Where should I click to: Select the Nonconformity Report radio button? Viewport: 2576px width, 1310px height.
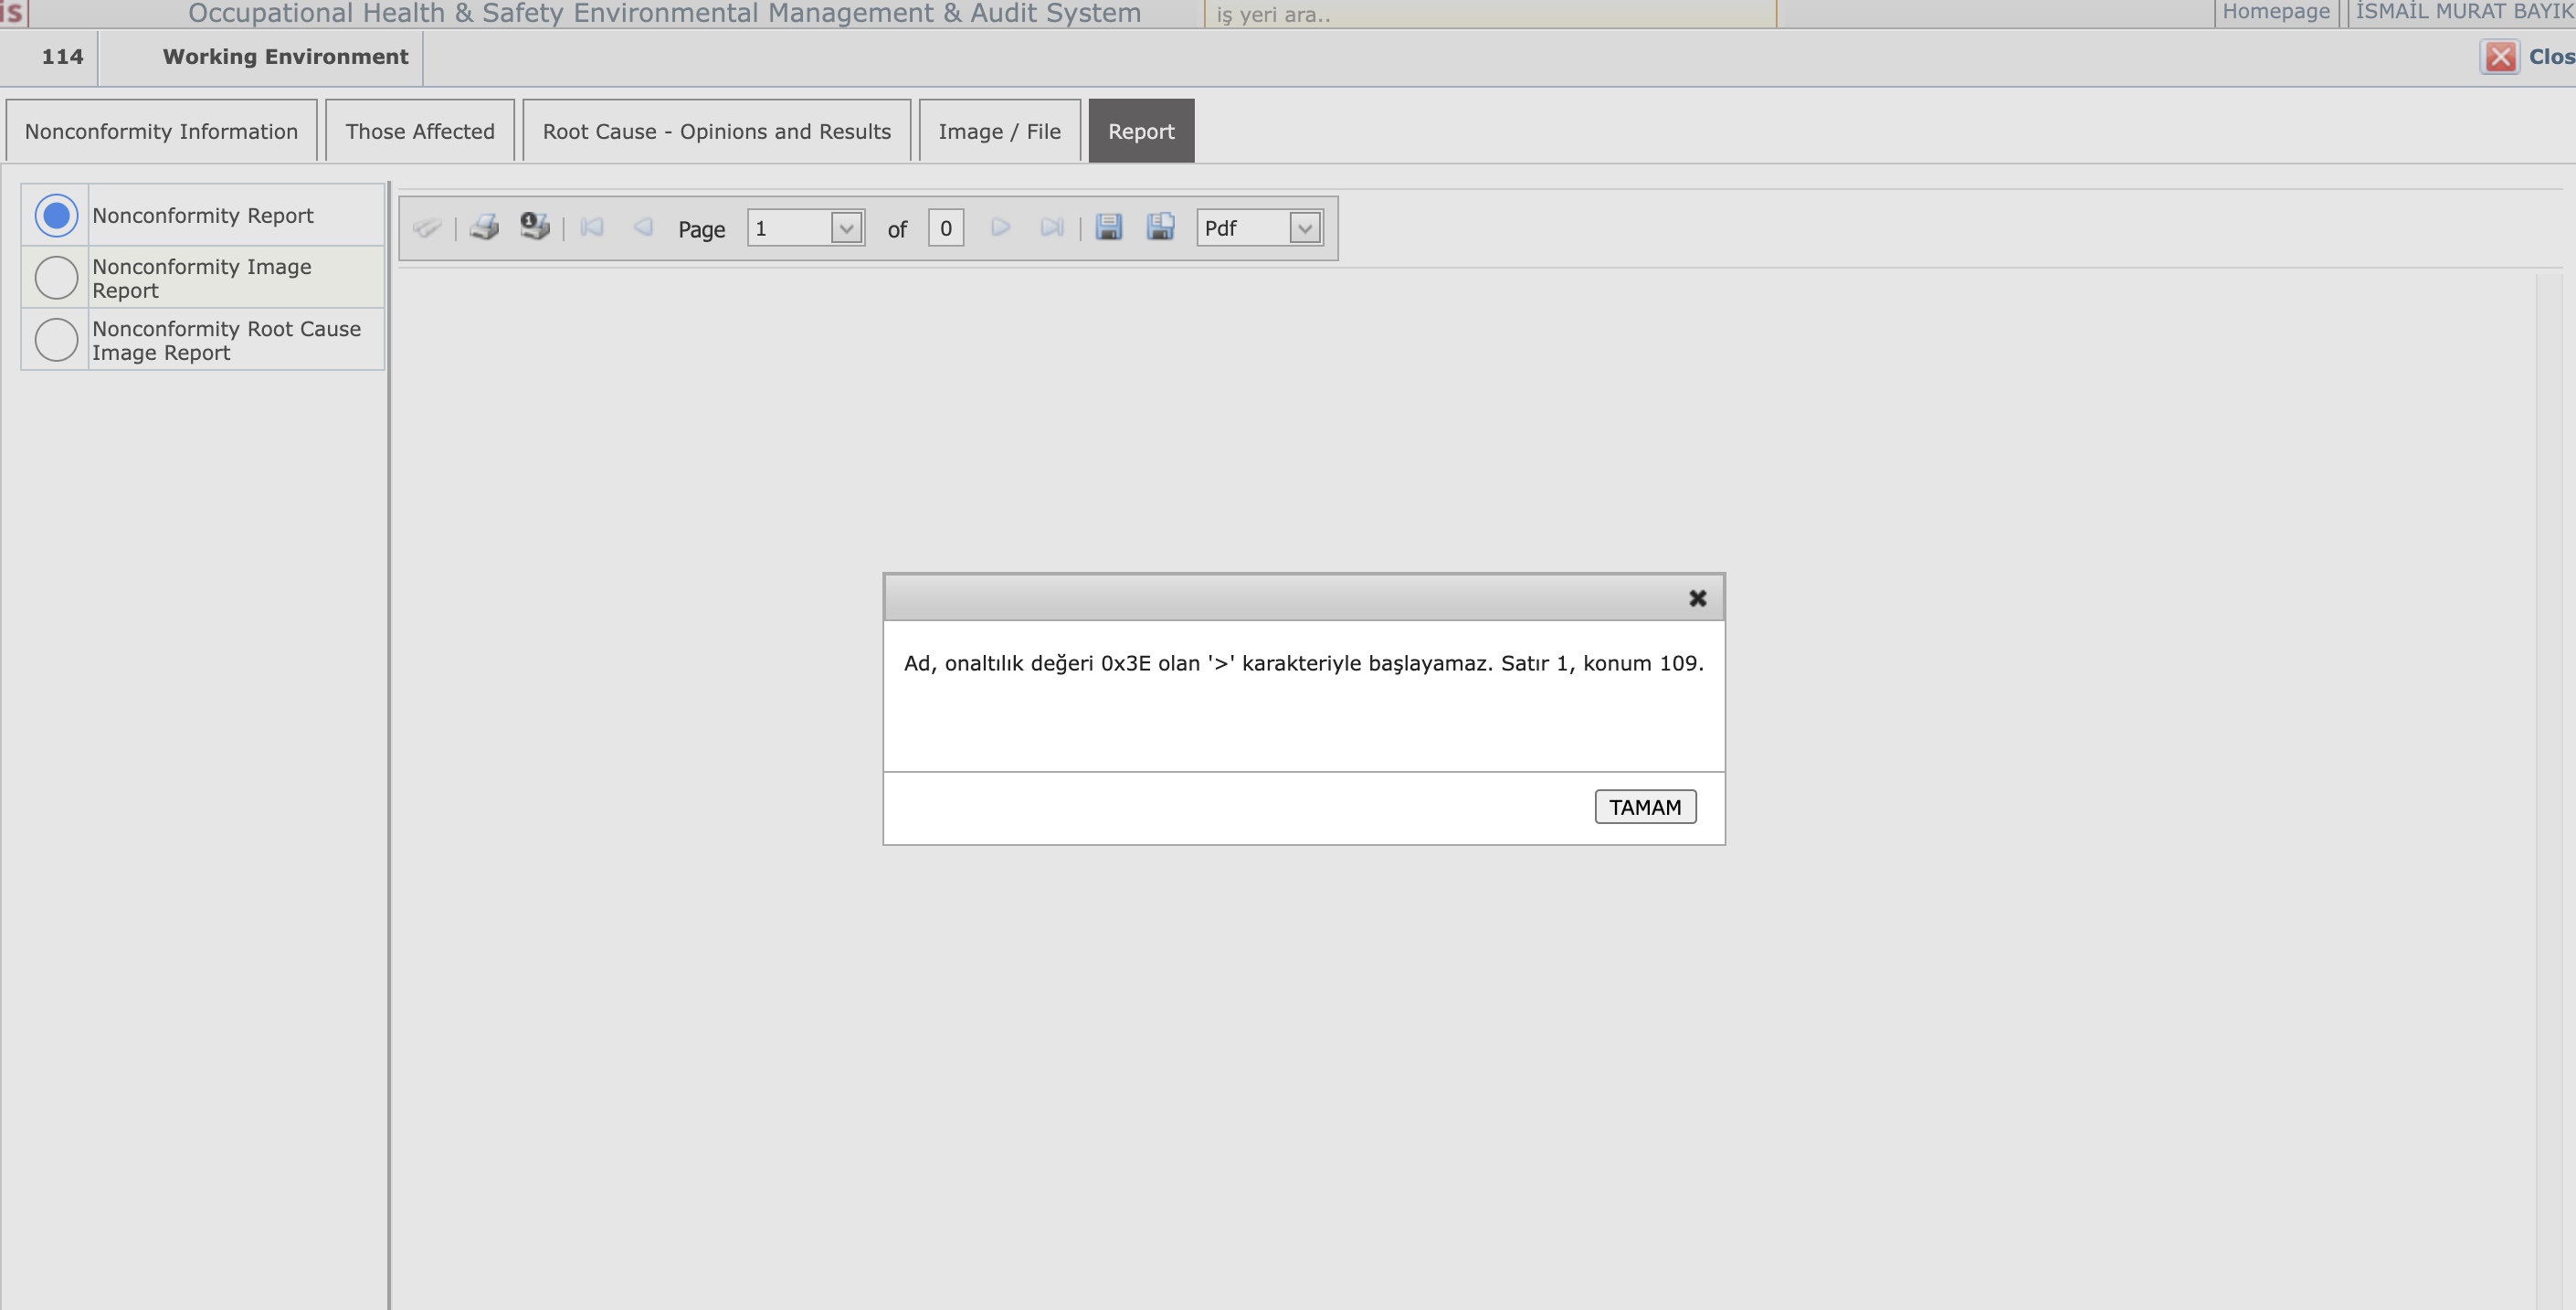coord(56,216)
